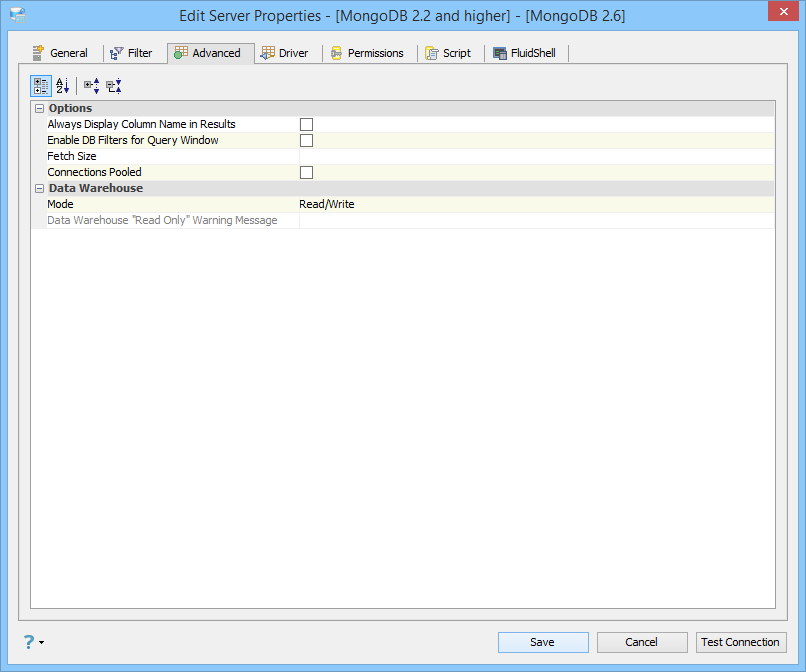This screenshot has height=672, width=806.
Task: Open the Permissions tab
Action: point(368,53)
